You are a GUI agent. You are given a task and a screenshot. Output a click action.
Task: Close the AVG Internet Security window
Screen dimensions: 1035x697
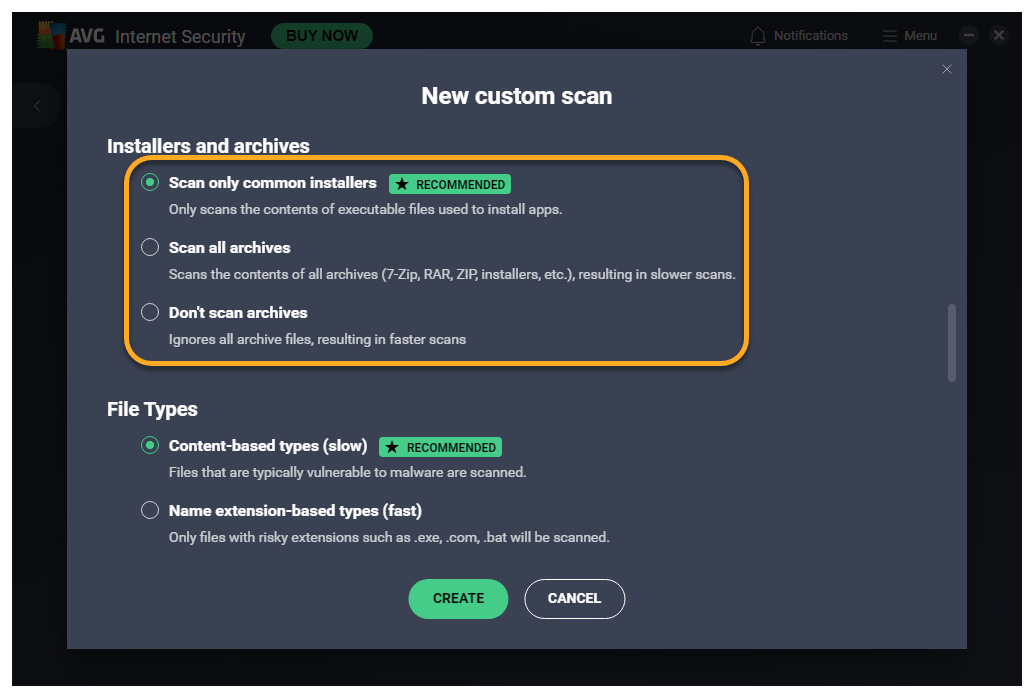999,35
